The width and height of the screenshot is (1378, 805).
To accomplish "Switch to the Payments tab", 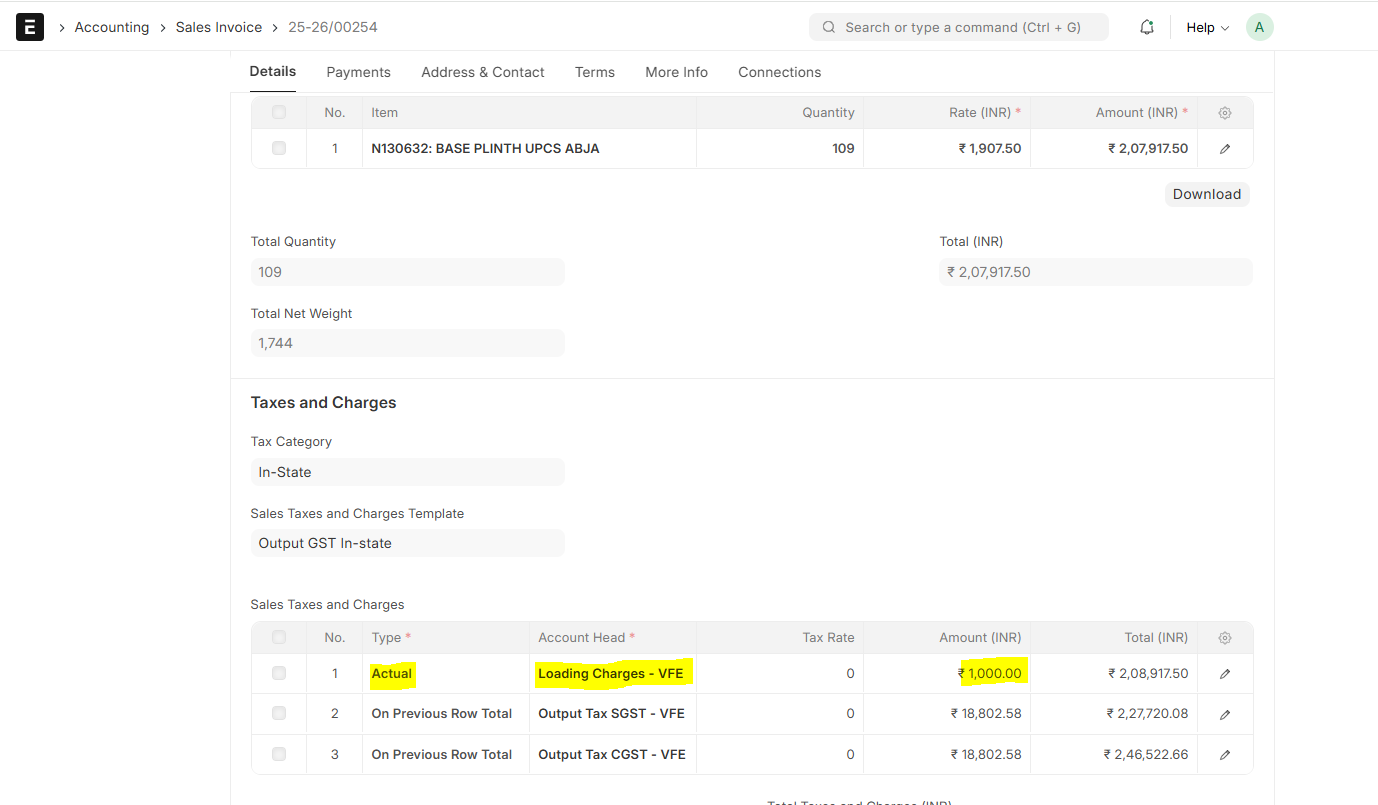I will tap(358, 71).
